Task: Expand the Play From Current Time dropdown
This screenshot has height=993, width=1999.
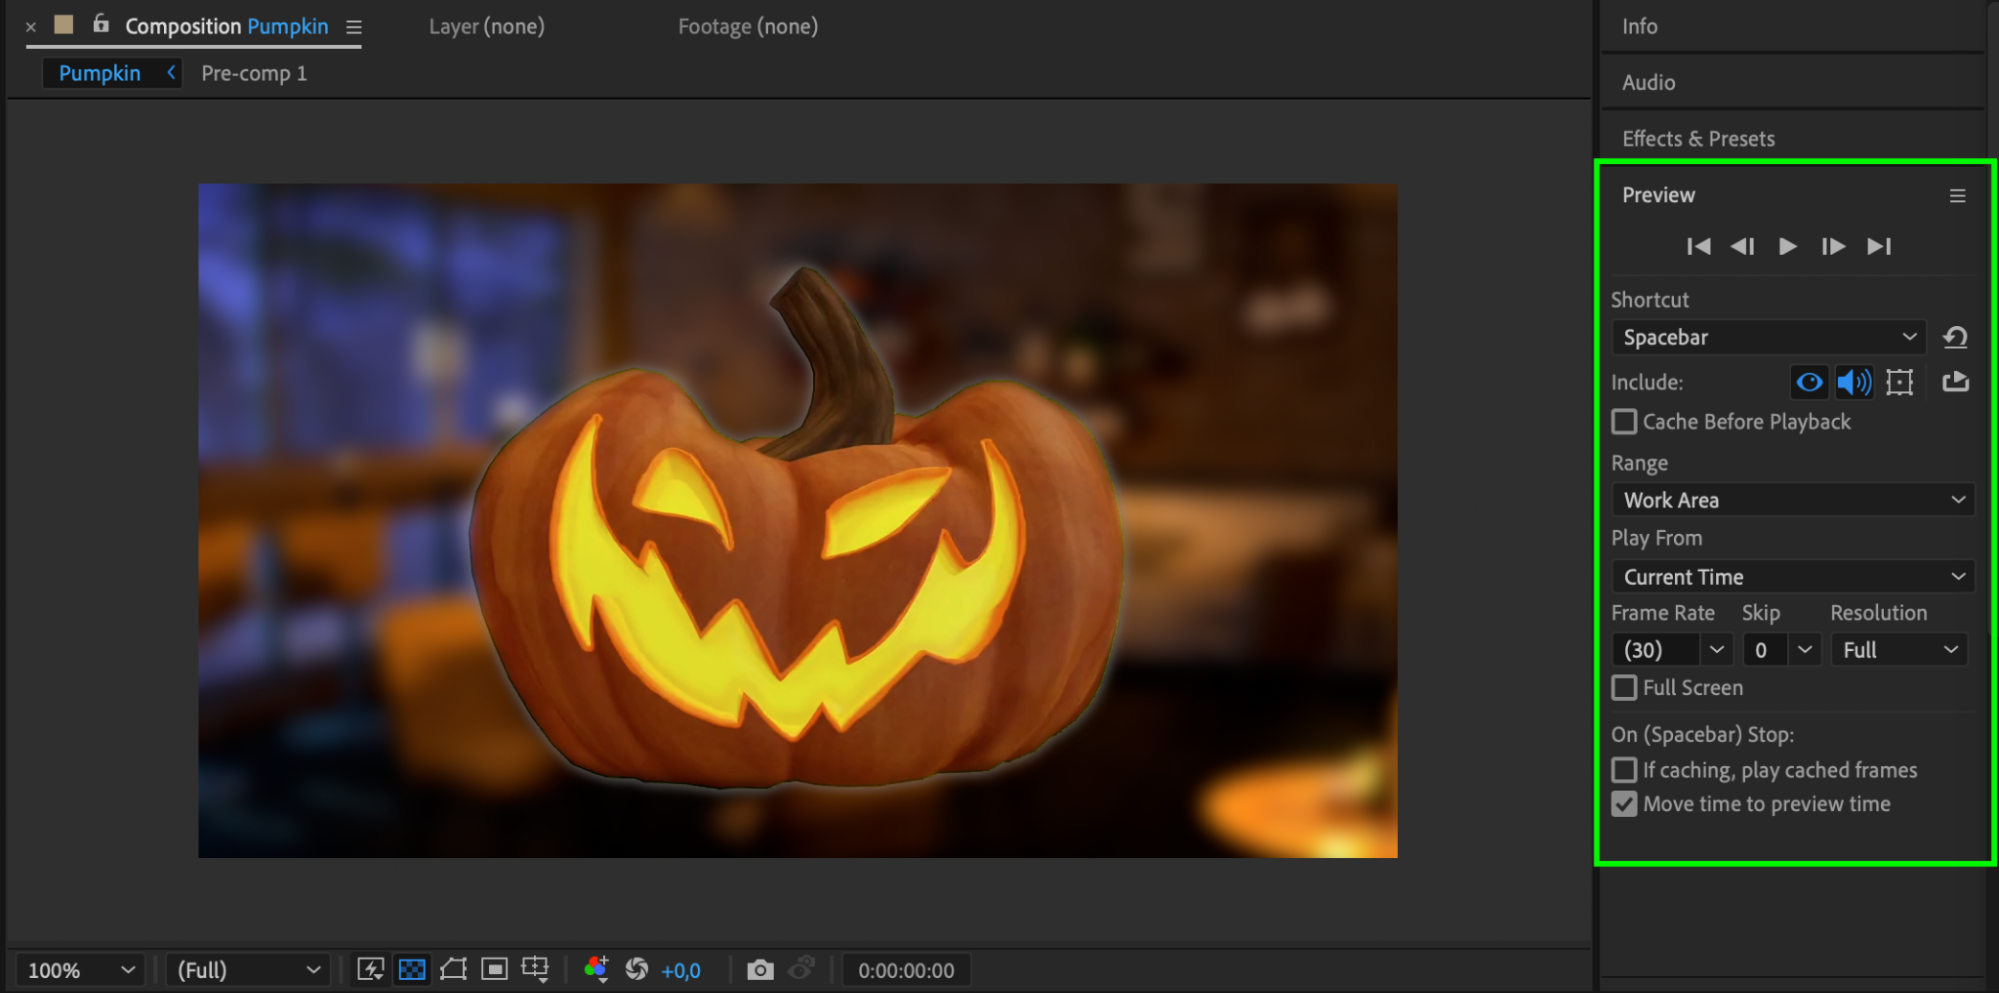Action: [x=1792, y=577]
